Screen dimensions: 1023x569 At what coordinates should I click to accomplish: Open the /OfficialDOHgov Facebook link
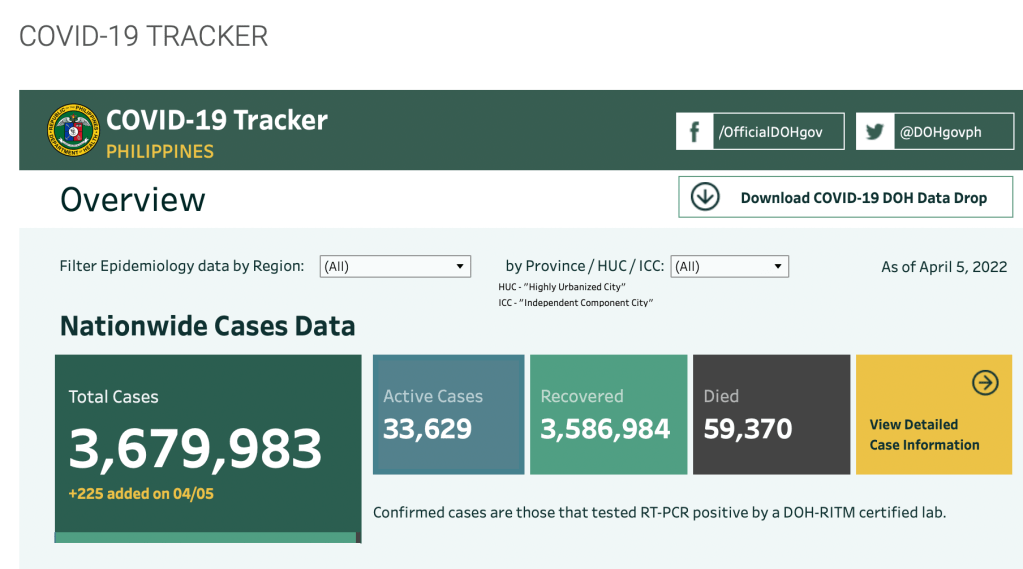[x=770, y=132]
